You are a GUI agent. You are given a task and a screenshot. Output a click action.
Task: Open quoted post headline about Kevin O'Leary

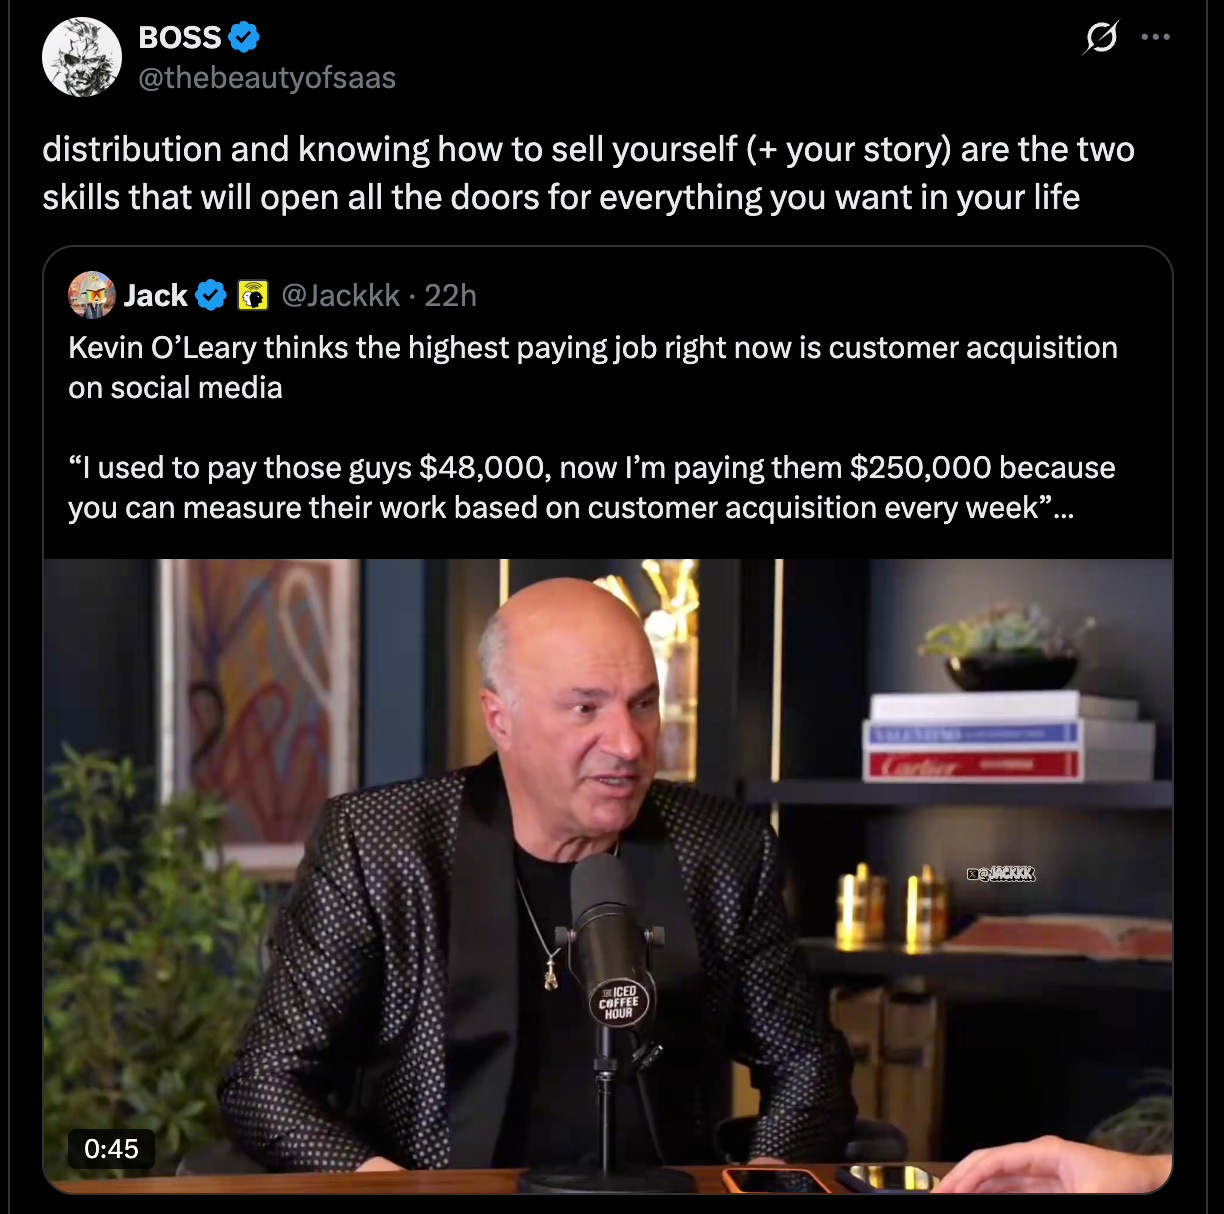pyautogui.click(x=593, y=367)
